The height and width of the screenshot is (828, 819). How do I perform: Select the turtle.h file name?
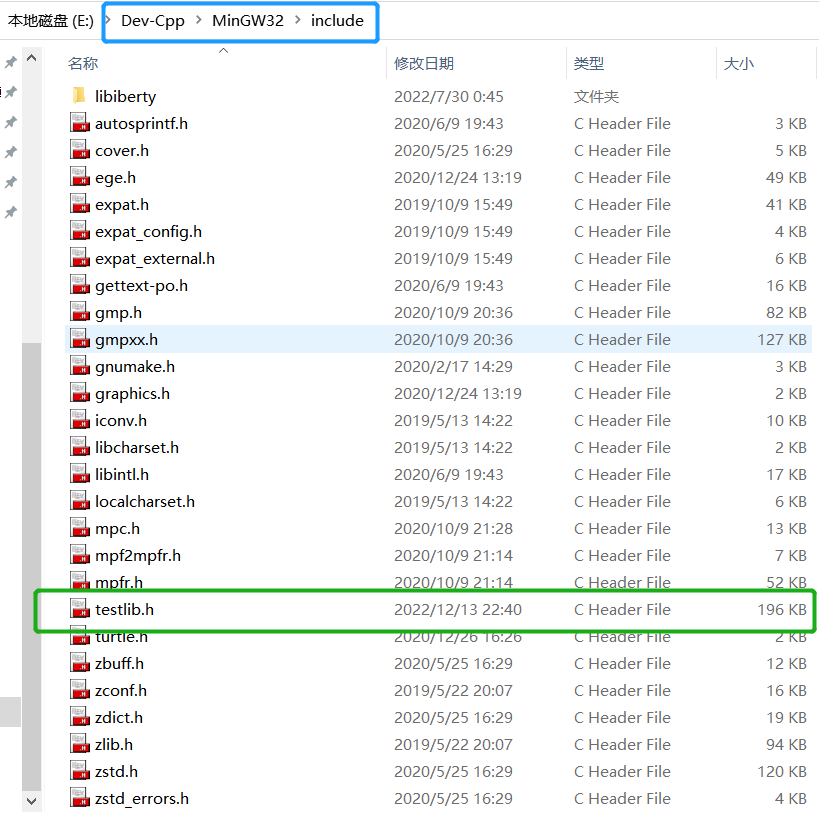(x=121, y=637)
